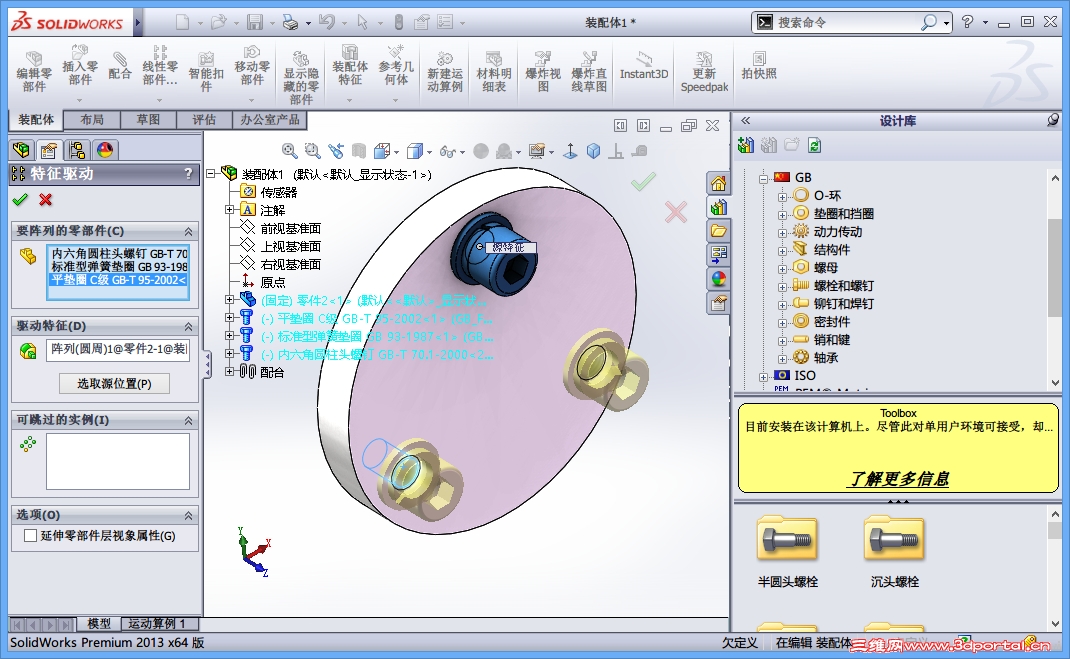Click the 爆炸直线草图 tool
Image resolution: width=1070 pixels, height=659 pixels.
[x=589, y=72]
